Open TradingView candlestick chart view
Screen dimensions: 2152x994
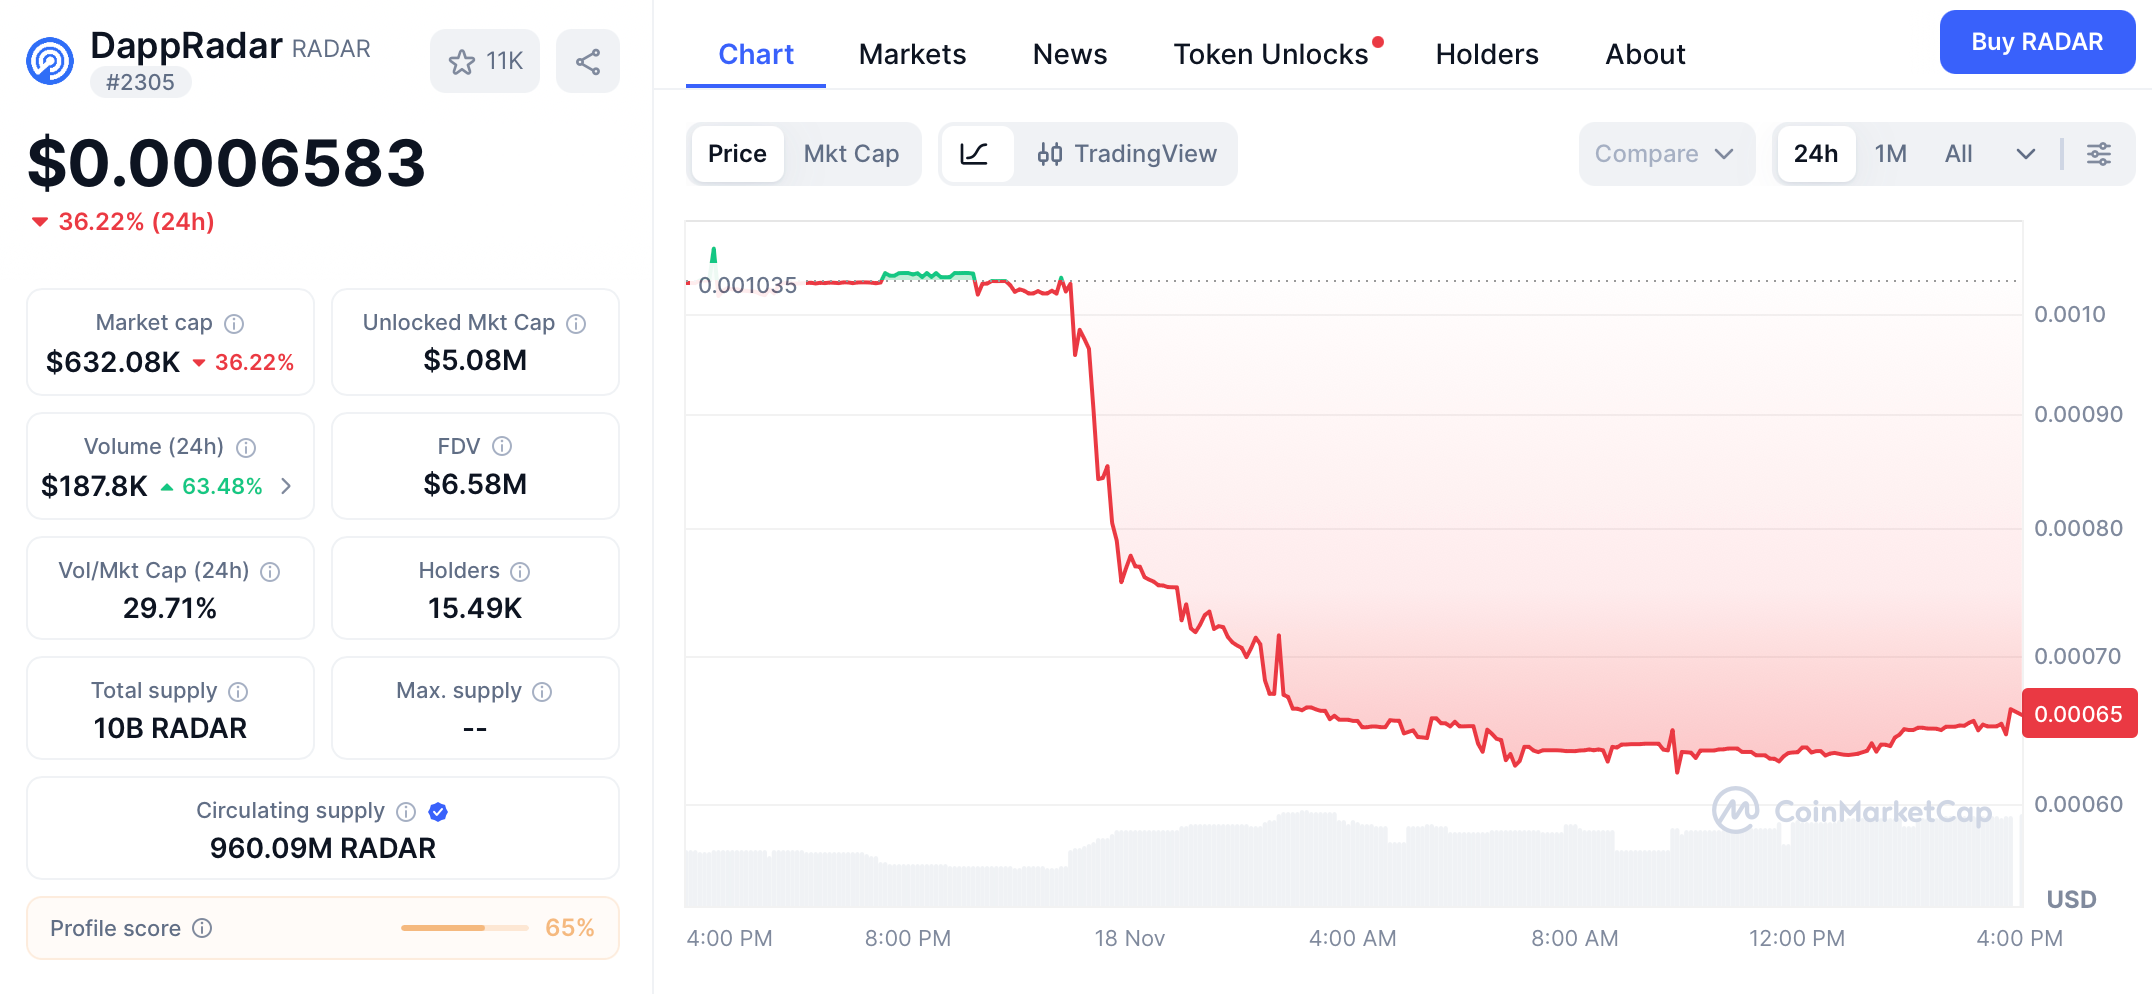[x=1128, y=154]
